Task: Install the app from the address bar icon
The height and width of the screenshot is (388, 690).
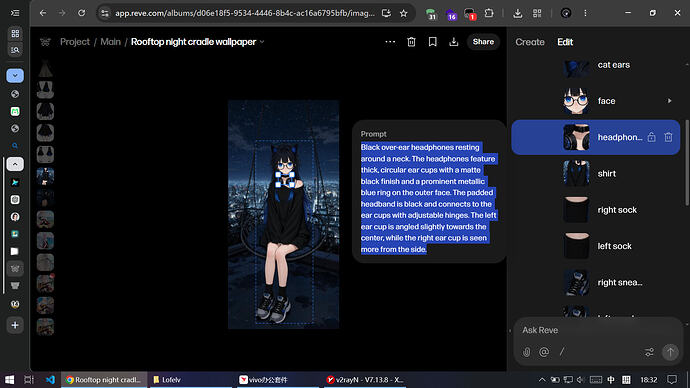Action: coord(386,13)
